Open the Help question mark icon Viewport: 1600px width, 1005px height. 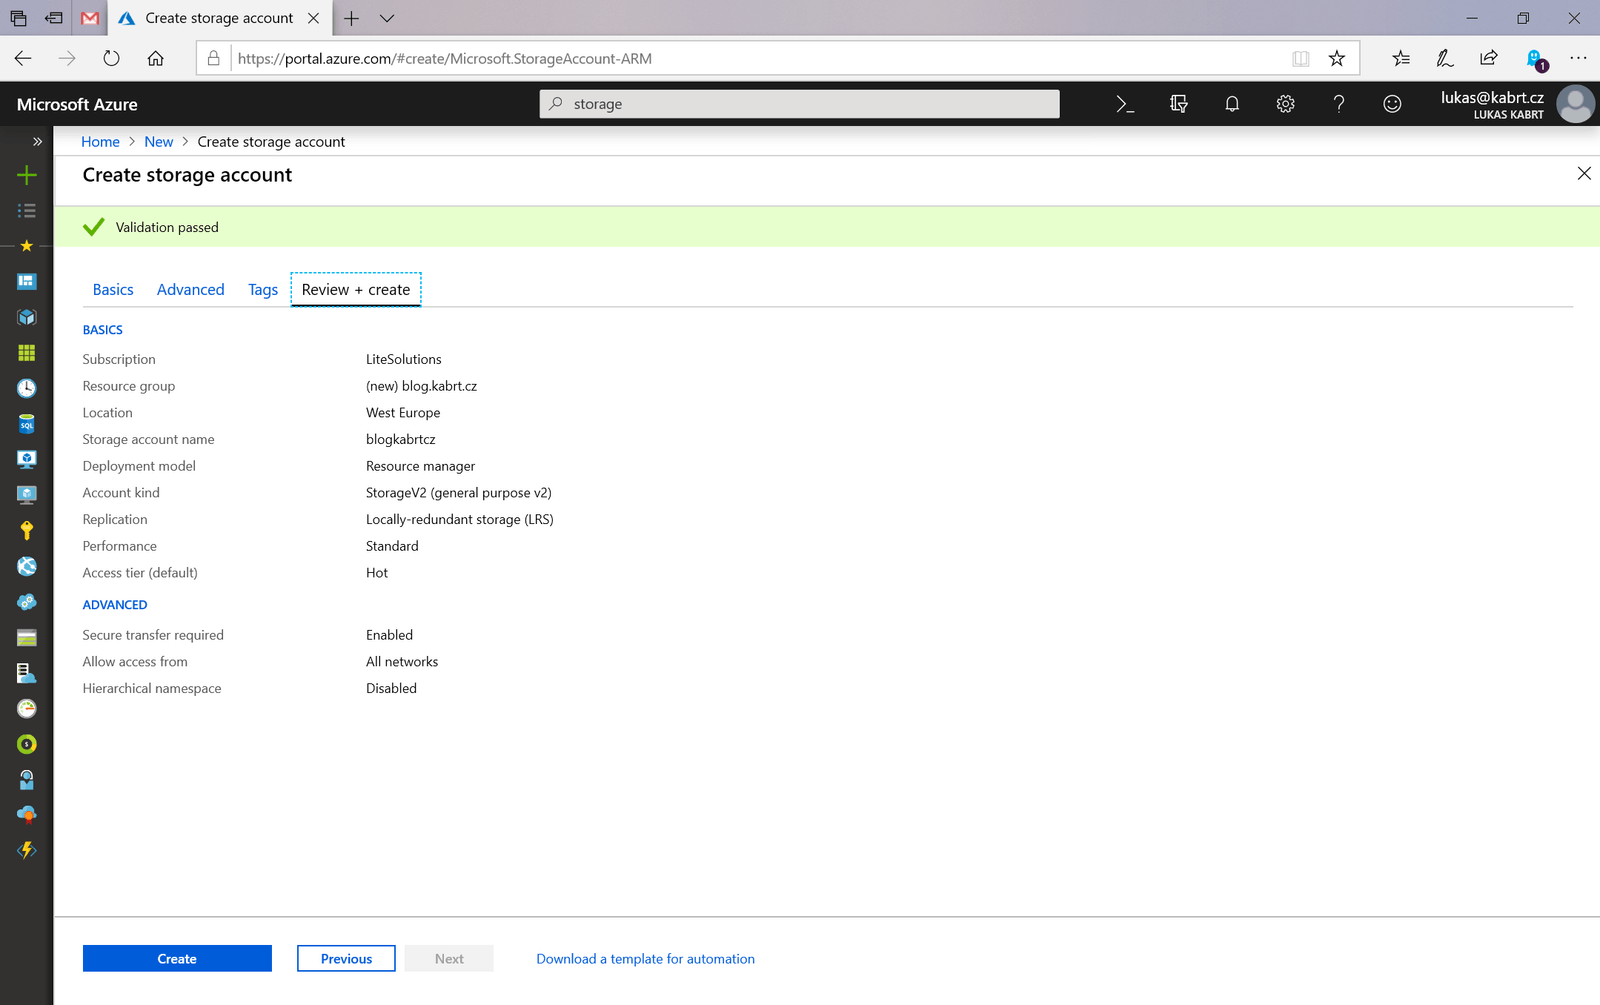pyautogui.click(x=1339, y=104)
